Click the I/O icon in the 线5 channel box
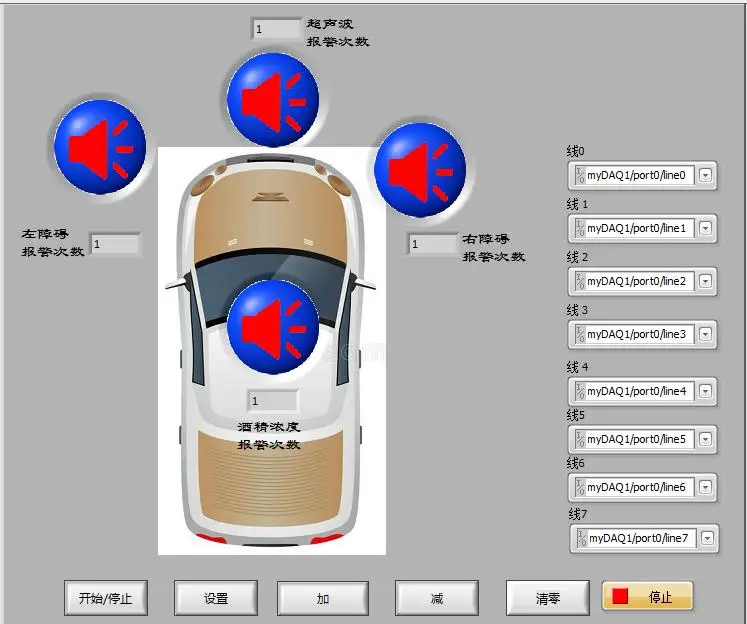The width and height of the screenshot is (747, 624). (580, 439)
